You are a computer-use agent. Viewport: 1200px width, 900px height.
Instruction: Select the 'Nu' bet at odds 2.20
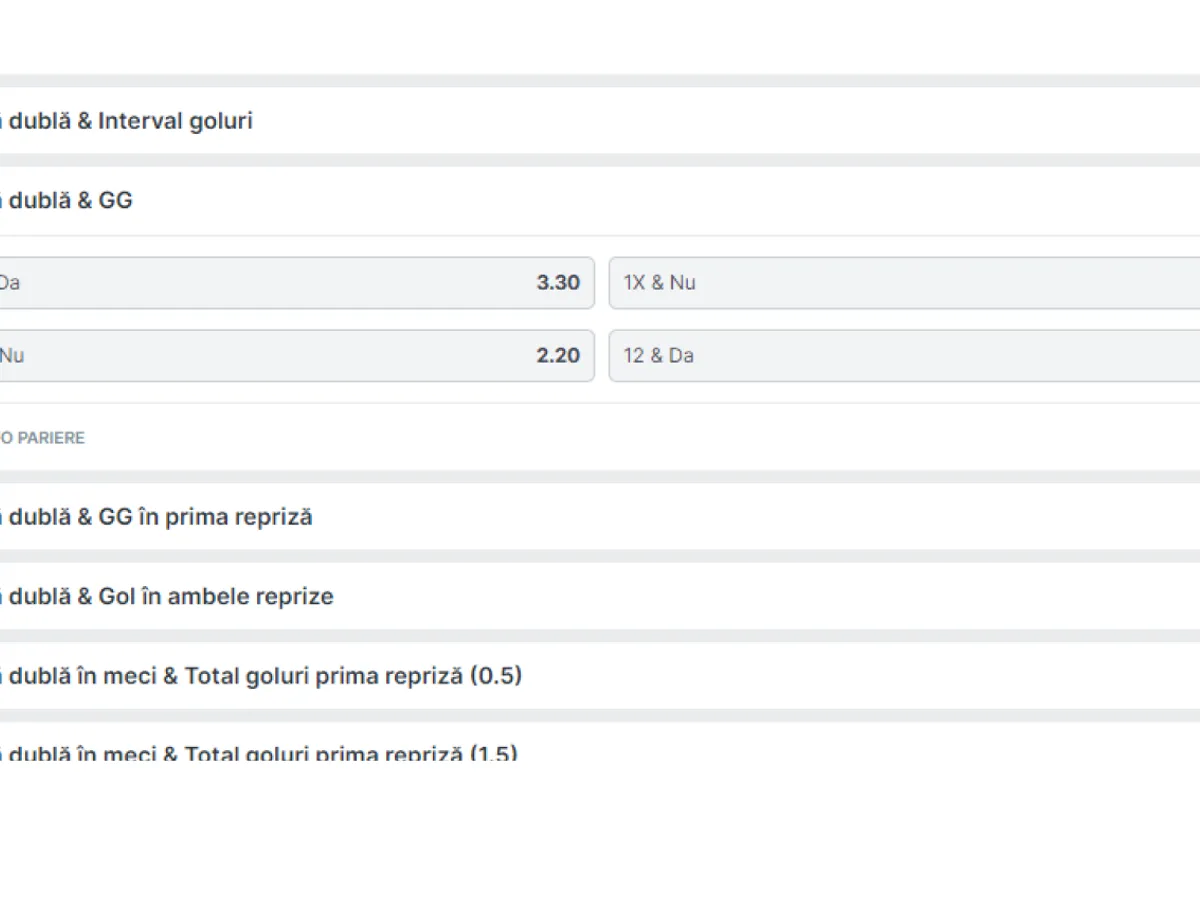coord(296,356)
